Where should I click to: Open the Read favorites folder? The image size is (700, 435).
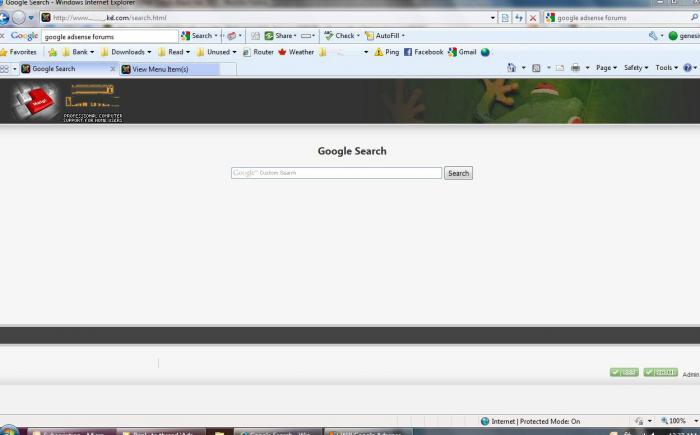click(174, 52)
